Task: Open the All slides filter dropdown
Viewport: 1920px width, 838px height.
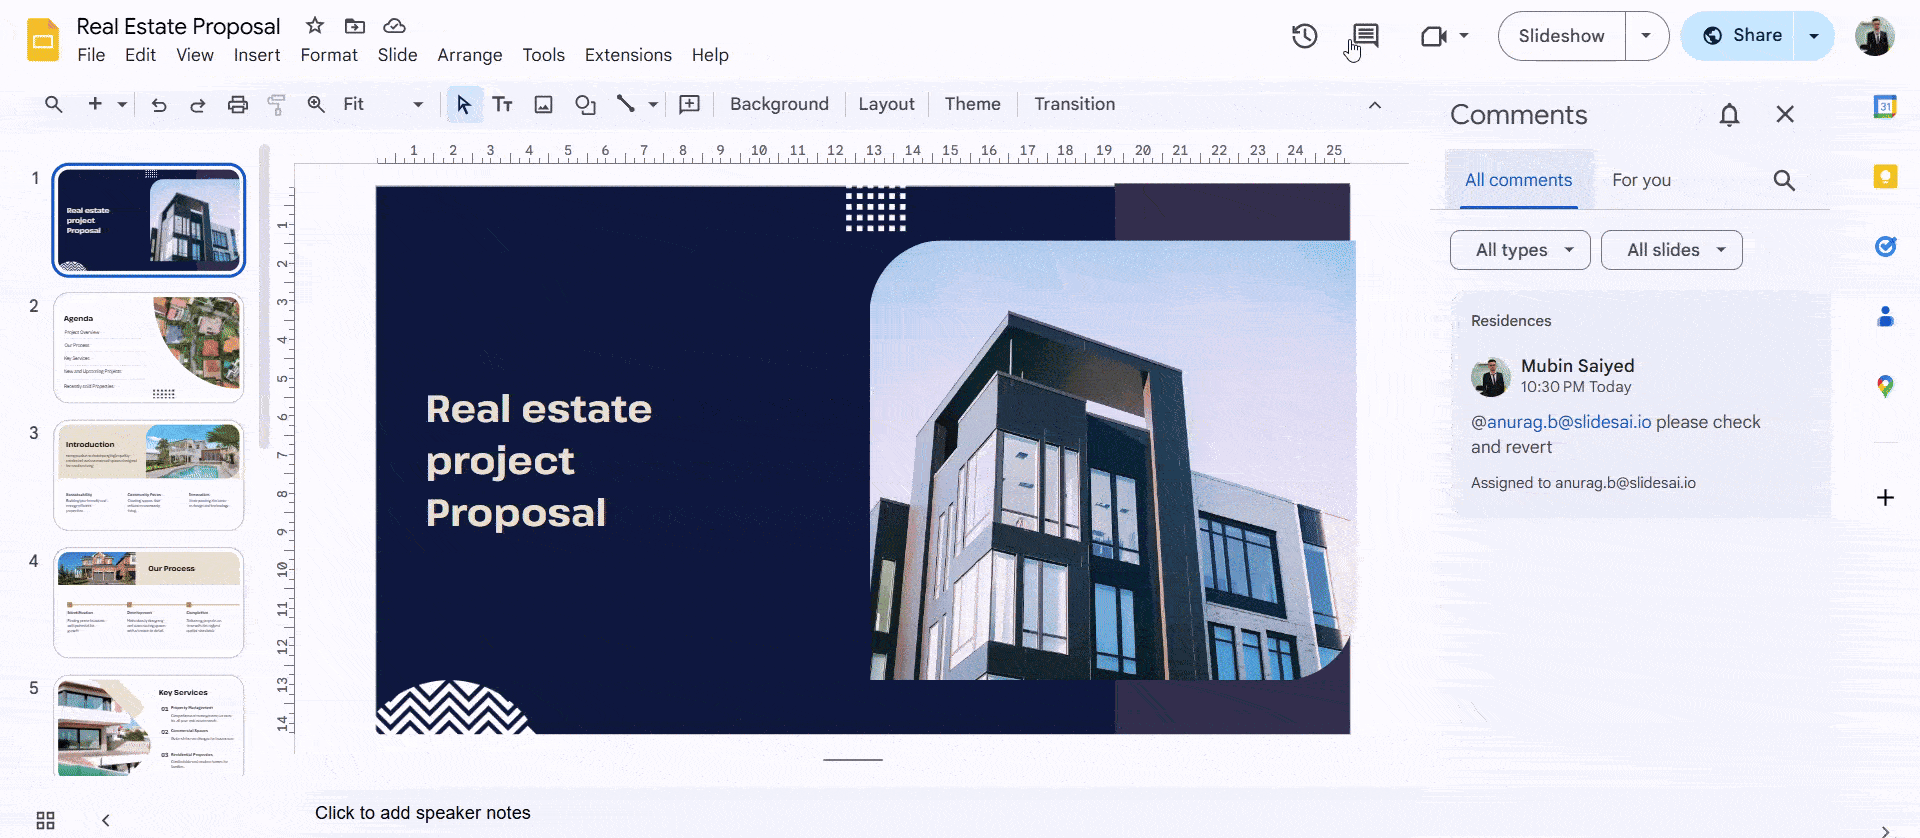Action: (1671, 250)
